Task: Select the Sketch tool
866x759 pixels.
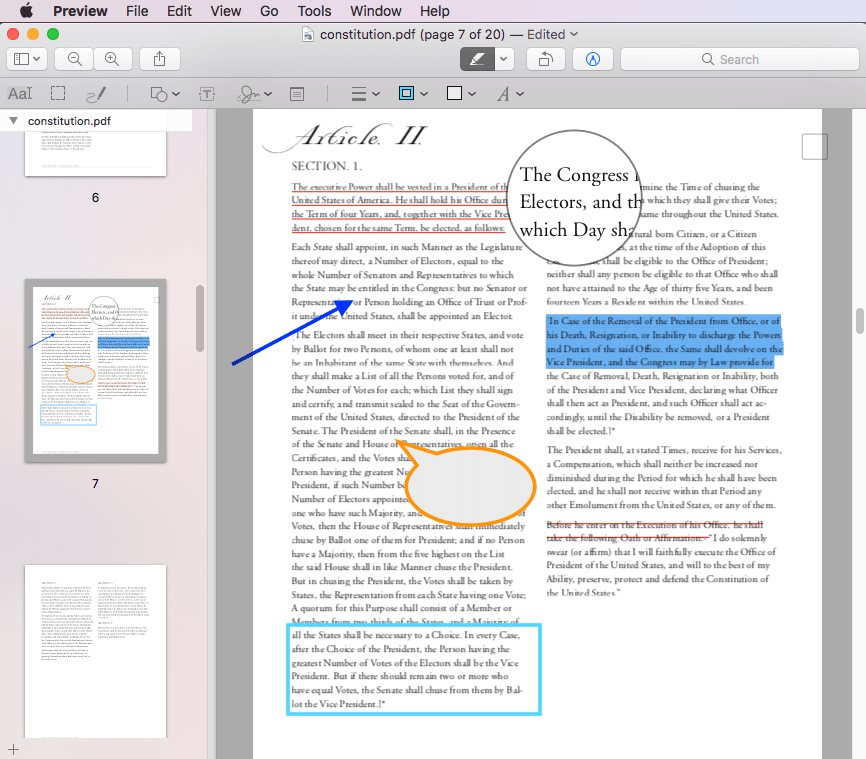Action: 95,93
